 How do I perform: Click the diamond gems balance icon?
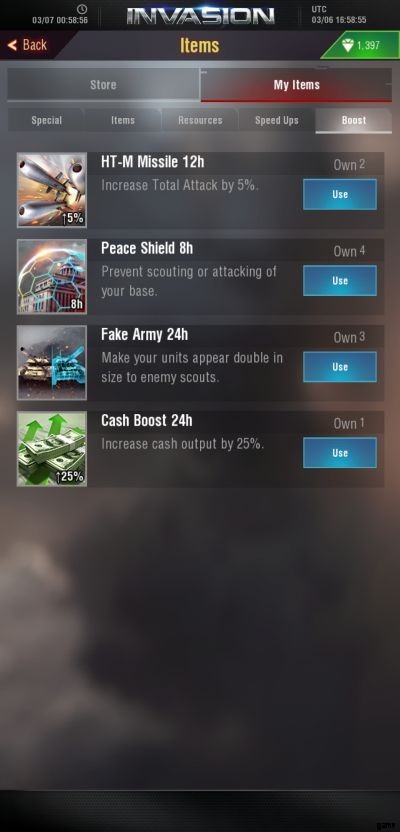[x=347, y=46]
